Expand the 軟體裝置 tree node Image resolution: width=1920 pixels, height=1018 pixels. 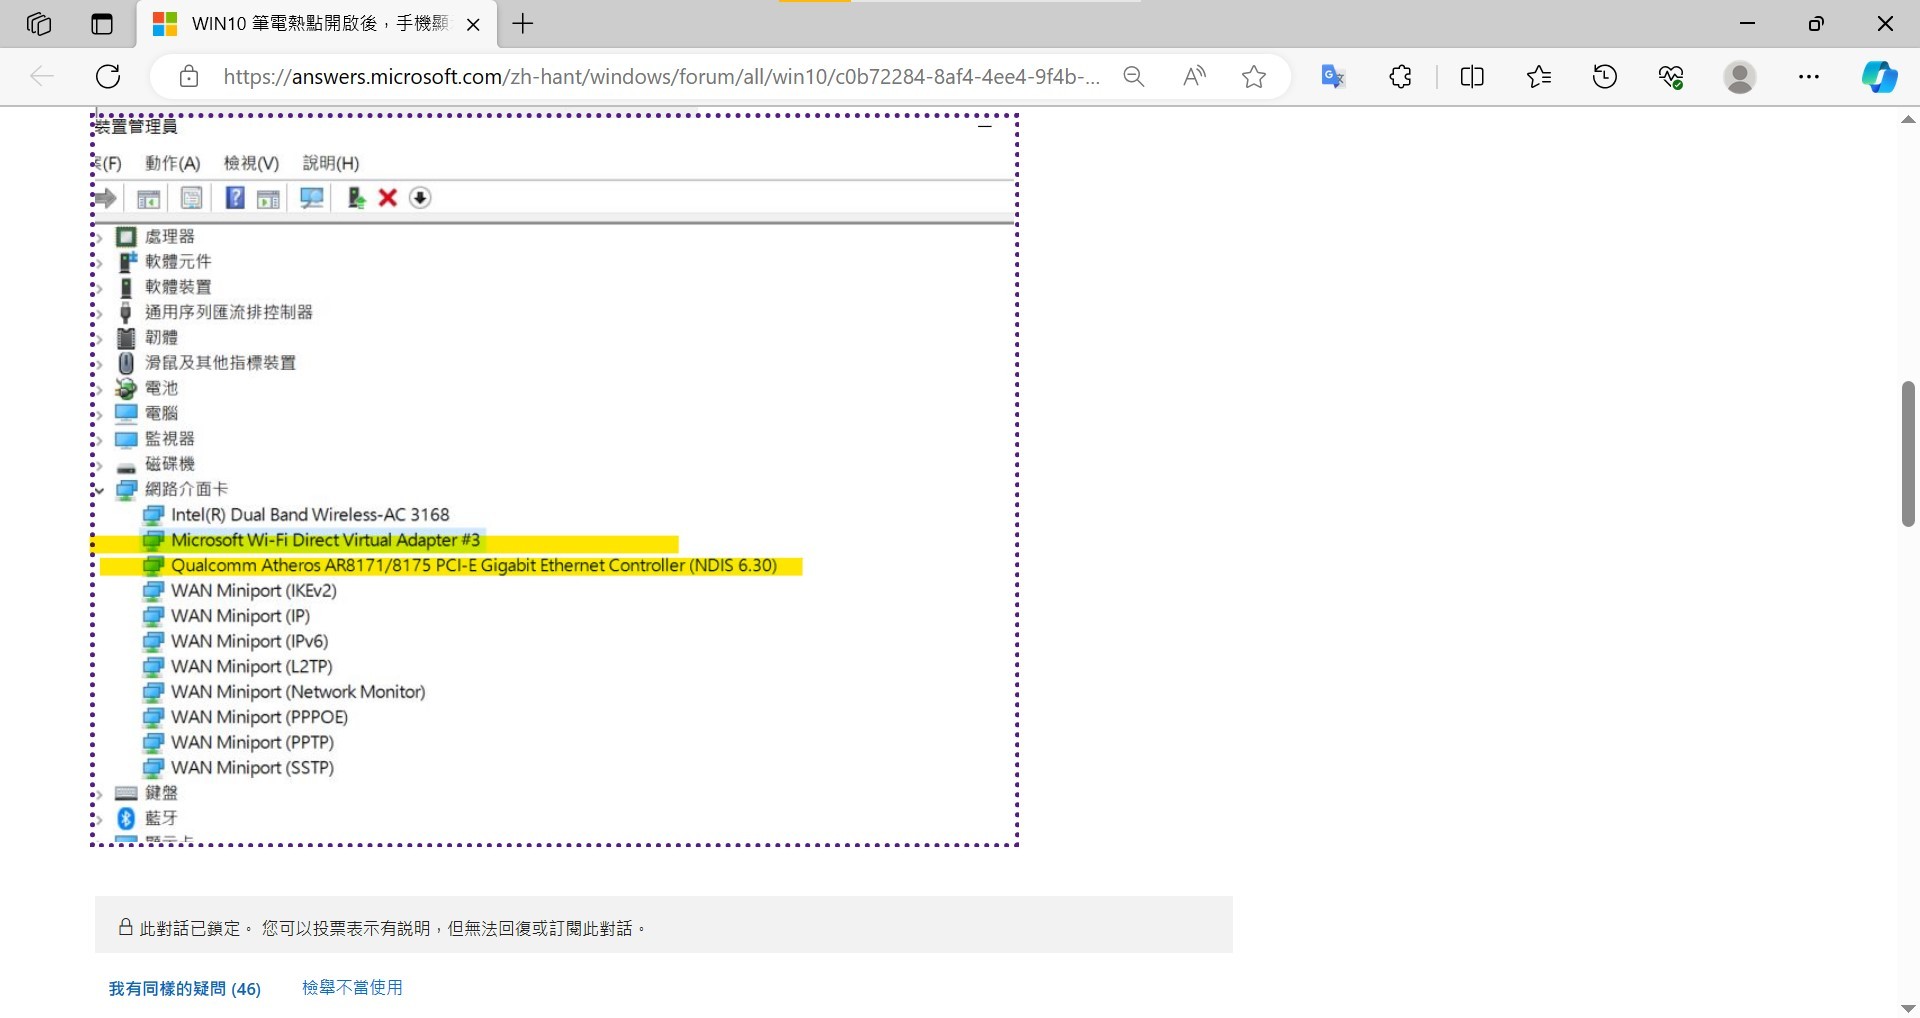click(99, 287)
